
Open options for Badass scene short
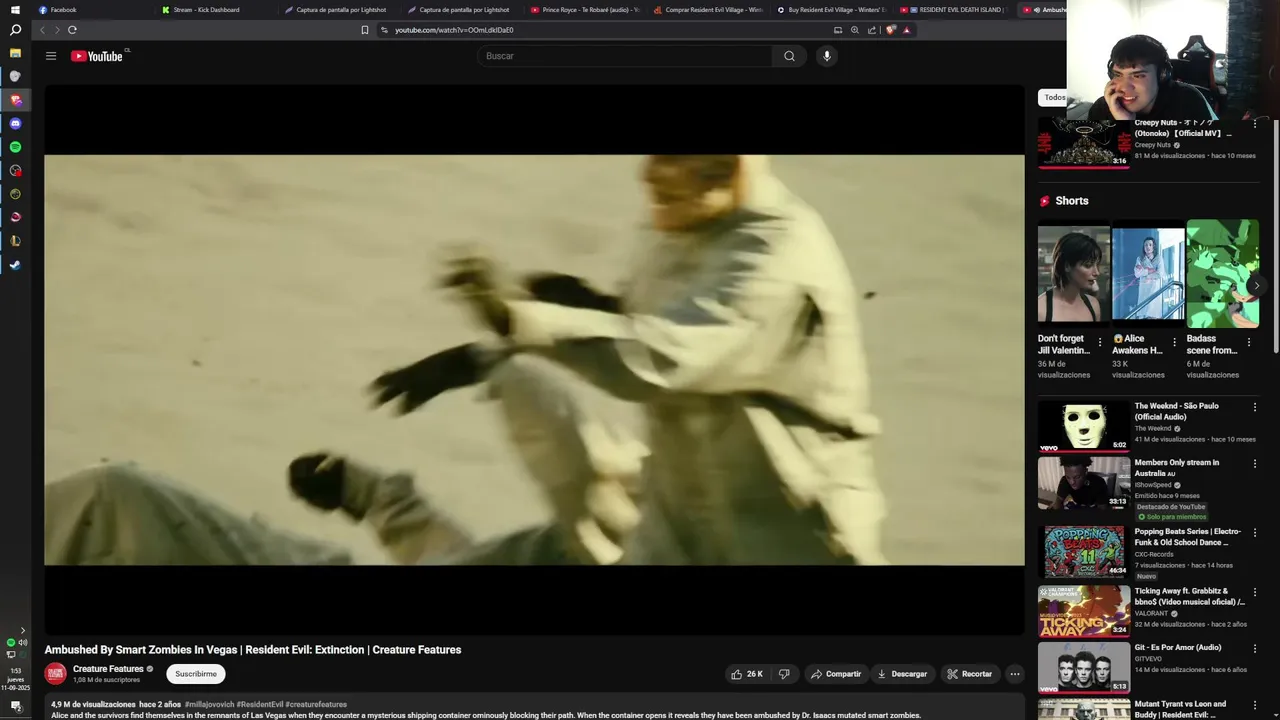[1248, 342]
